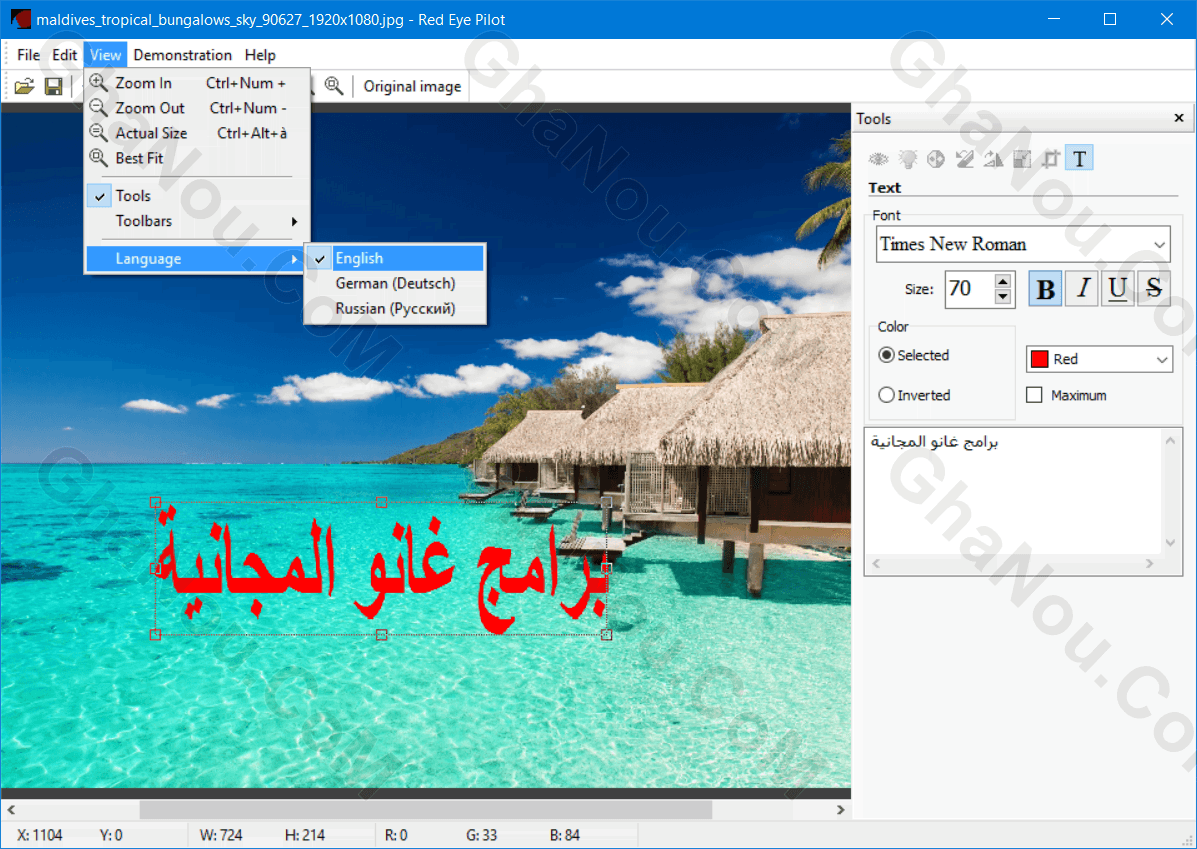
Task: Click the X: 1104 status bar value
Action: tap(39, 835)
